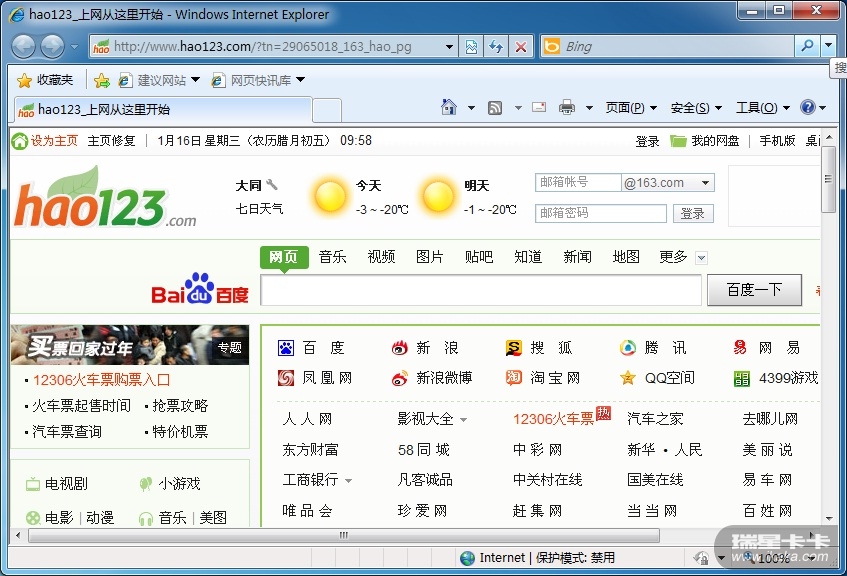Click the browser Forward arrow button
The image size is (847, 576).
(x=52, y=46)
